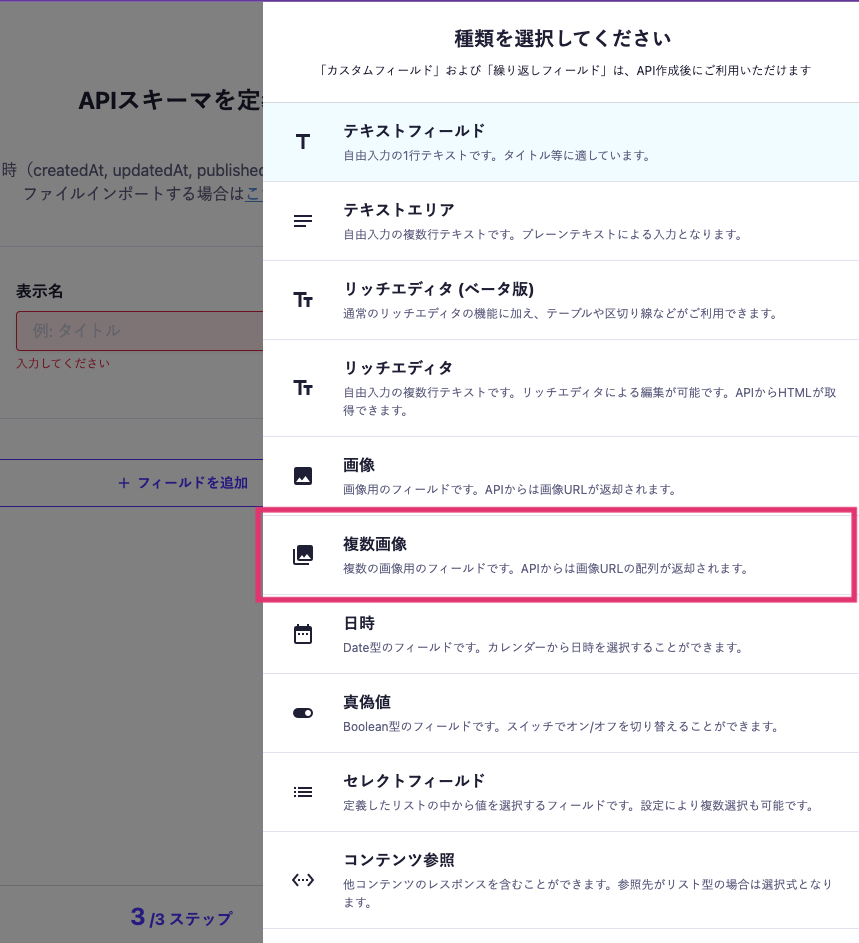Click the content reference code icon

coord(303,880)
